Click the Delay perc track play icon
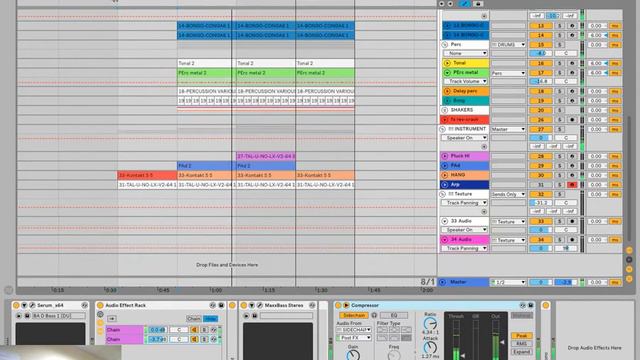The width and height of the screenshot is (640, 360). tap(447, 91)
